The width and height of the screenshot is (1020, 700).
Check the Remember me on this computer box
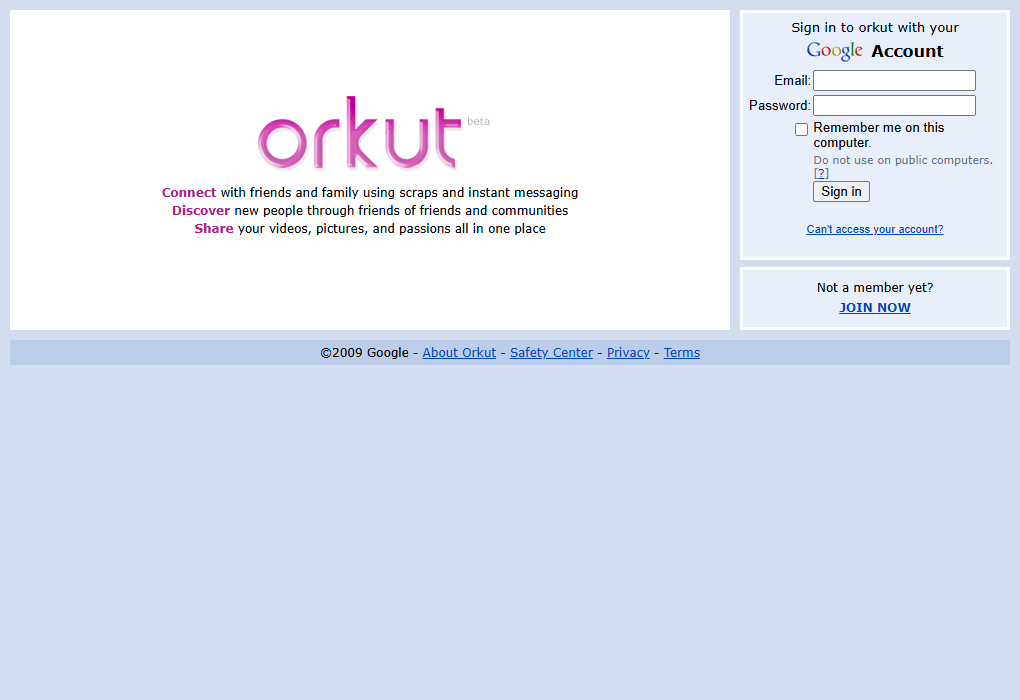click(x=801, y=129)
